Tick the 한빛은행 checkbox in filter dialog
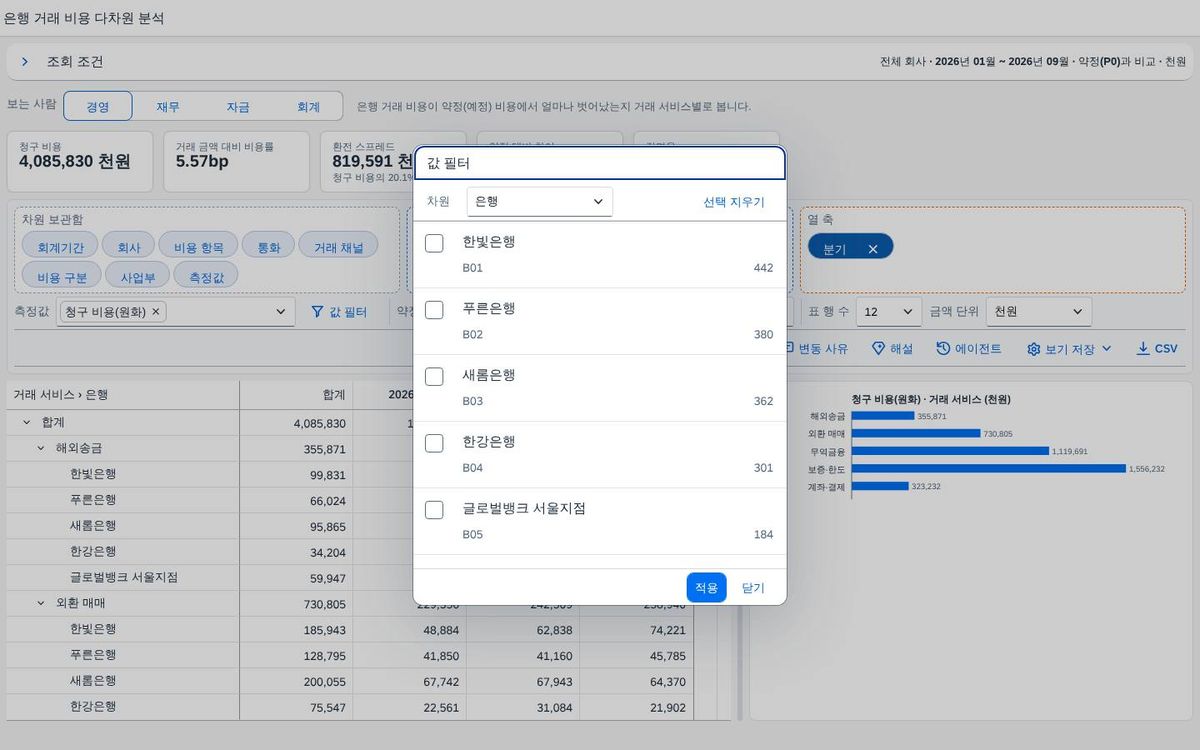Viewport: 1200px width, 750px height. pos(434,243)
